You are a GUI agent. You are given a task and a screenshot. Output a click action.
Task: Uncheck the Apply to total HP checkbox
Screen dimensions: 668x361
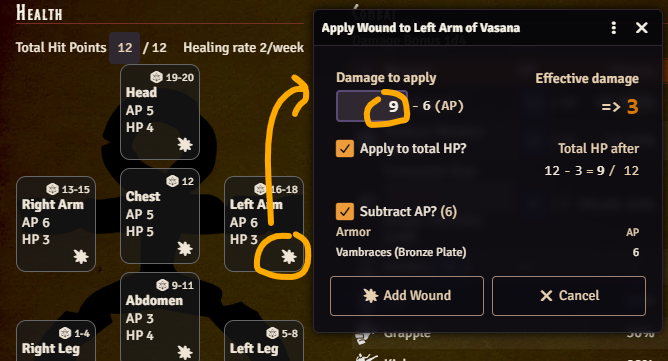(x=345, y=149)
